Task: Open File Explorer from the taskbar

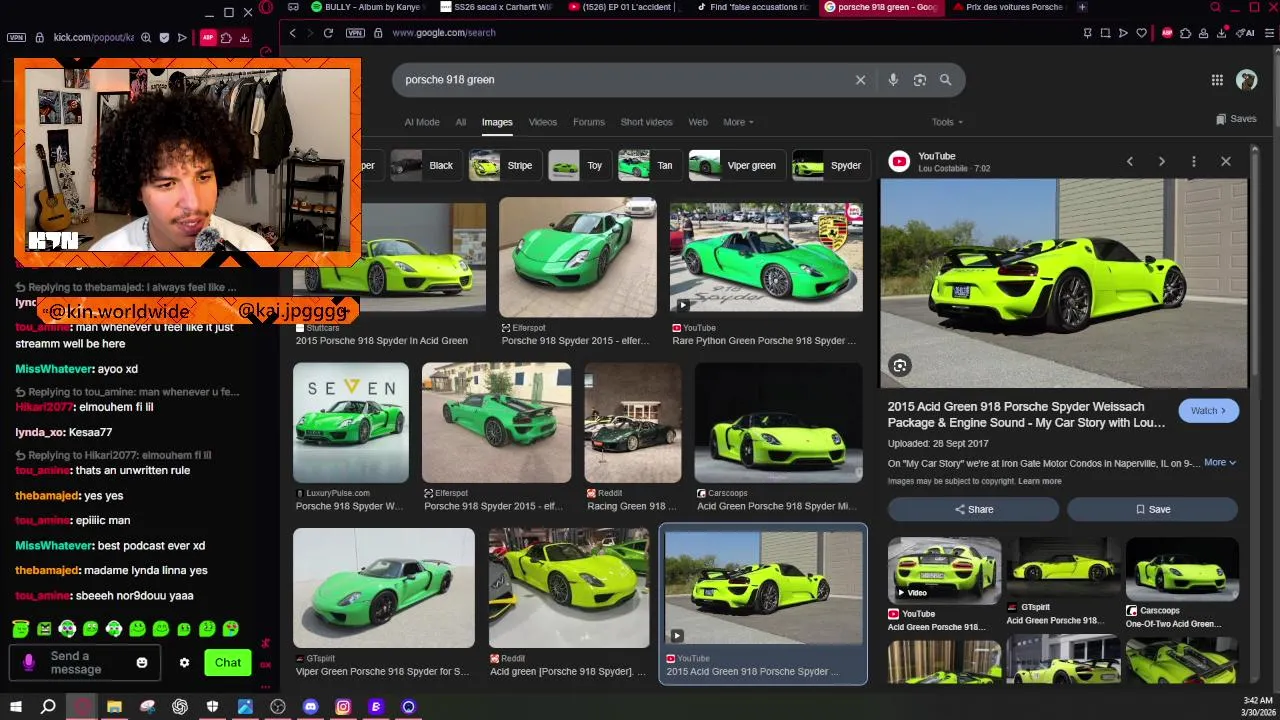Action: pyautogui.click(x=114, y=707)
